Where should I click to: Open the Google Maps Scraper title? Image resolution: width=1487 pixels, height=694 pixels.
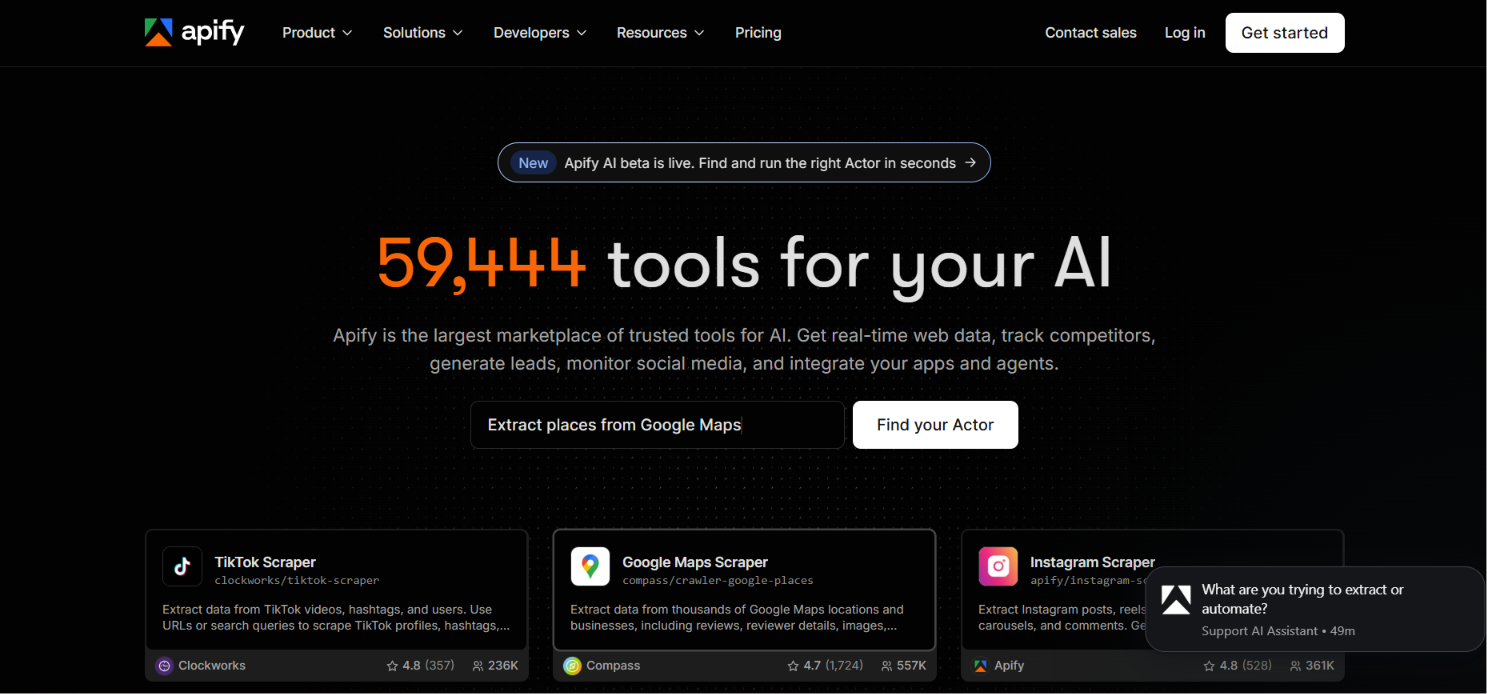pyautogui.click(x=695, y=562)
